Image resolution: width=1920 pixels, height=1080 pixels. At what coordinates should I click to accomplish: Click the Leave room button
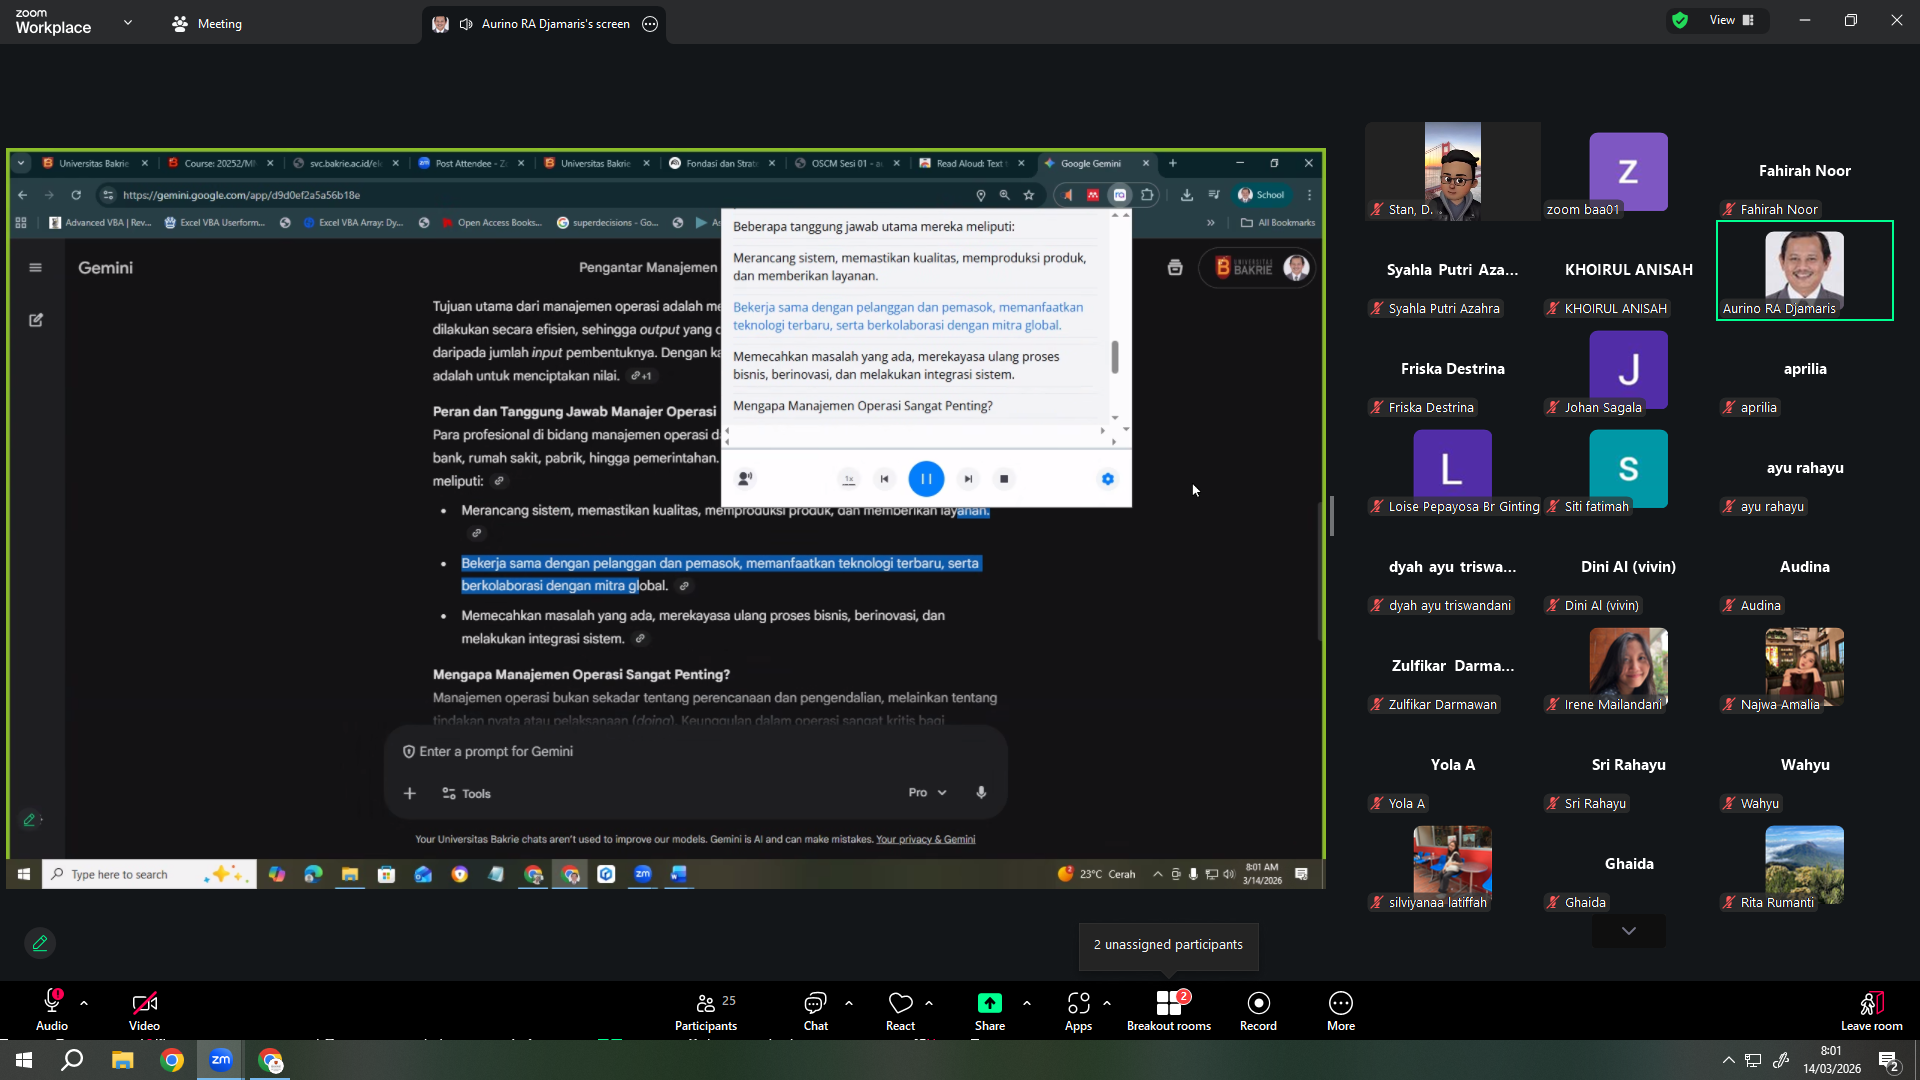(1871, 1010)
